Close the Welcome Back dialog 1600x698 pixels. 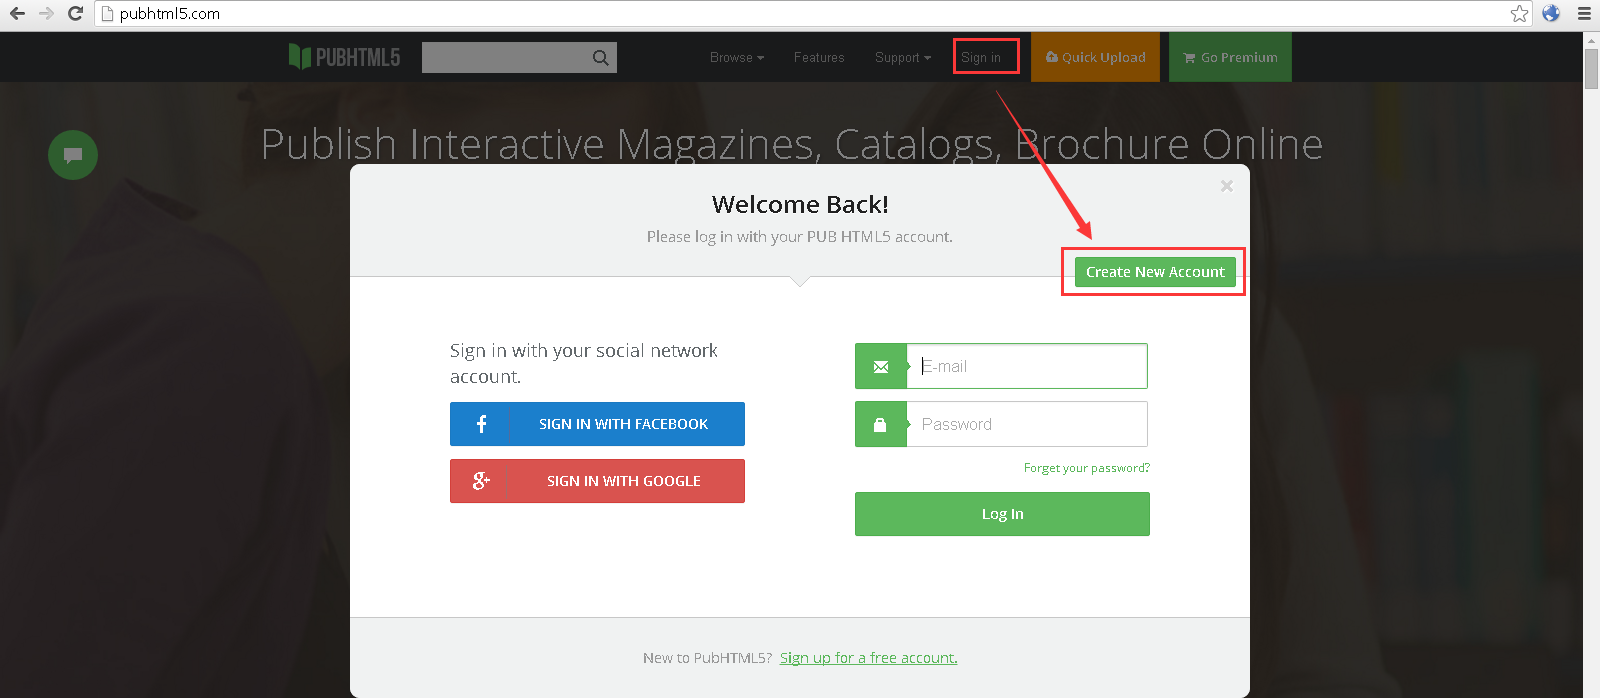(1227, 186)
